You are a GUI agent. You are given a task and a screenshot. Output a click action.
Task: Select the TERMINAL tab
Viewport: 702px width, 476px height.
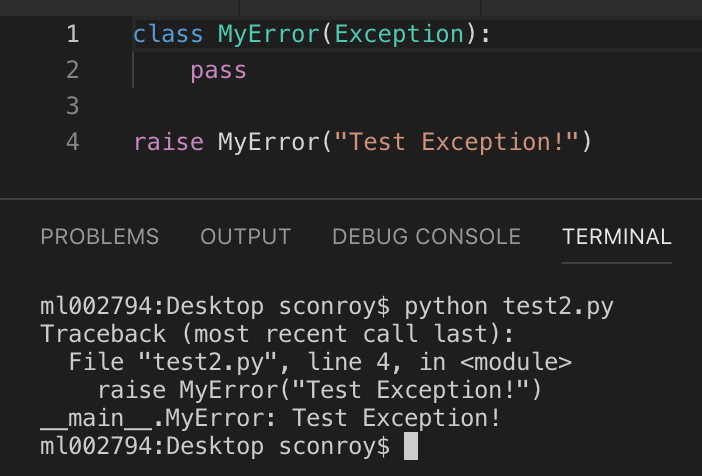pos(616,236)
